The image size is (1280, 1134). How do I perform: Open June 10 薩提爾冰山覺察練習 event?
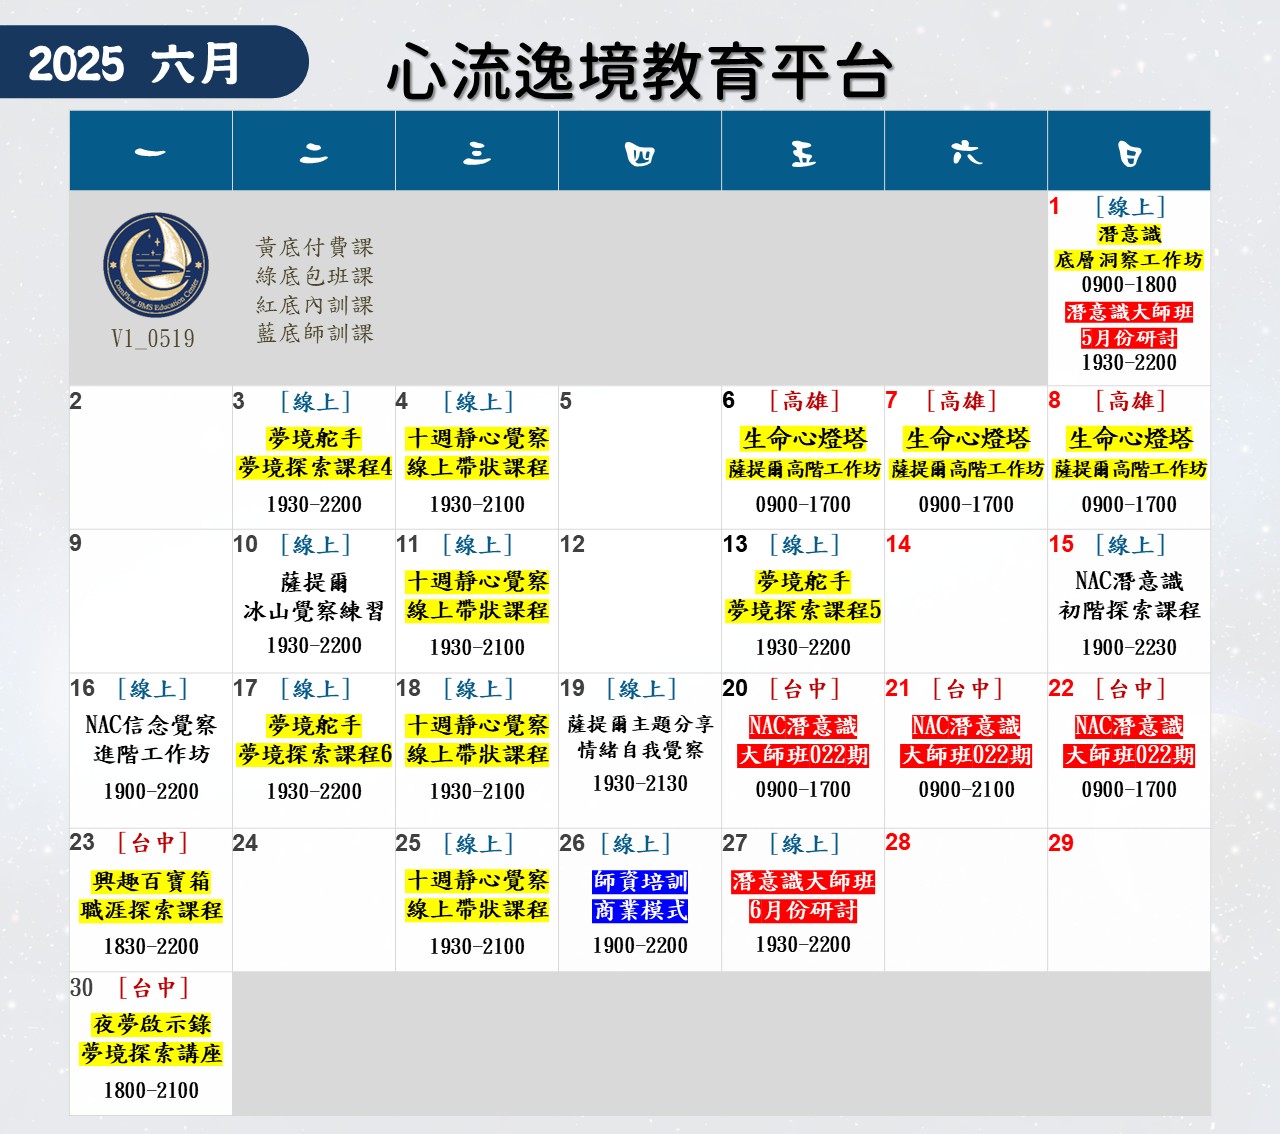point(314,597)
